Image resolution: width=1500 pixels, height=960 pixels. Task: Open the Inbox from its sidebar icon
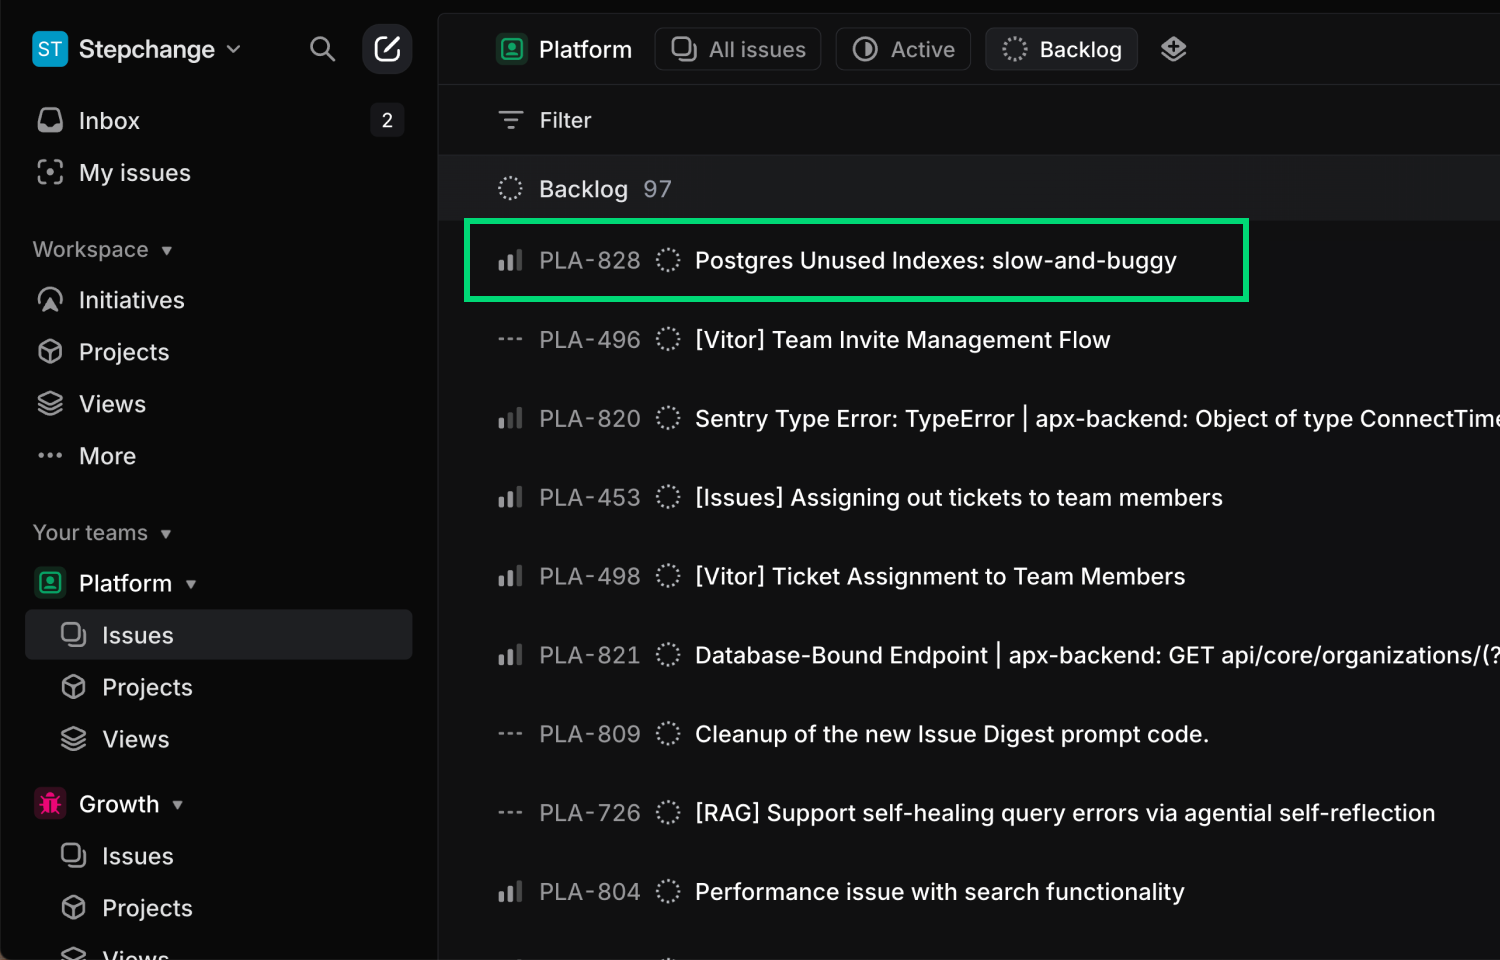(x=50, y=119)
